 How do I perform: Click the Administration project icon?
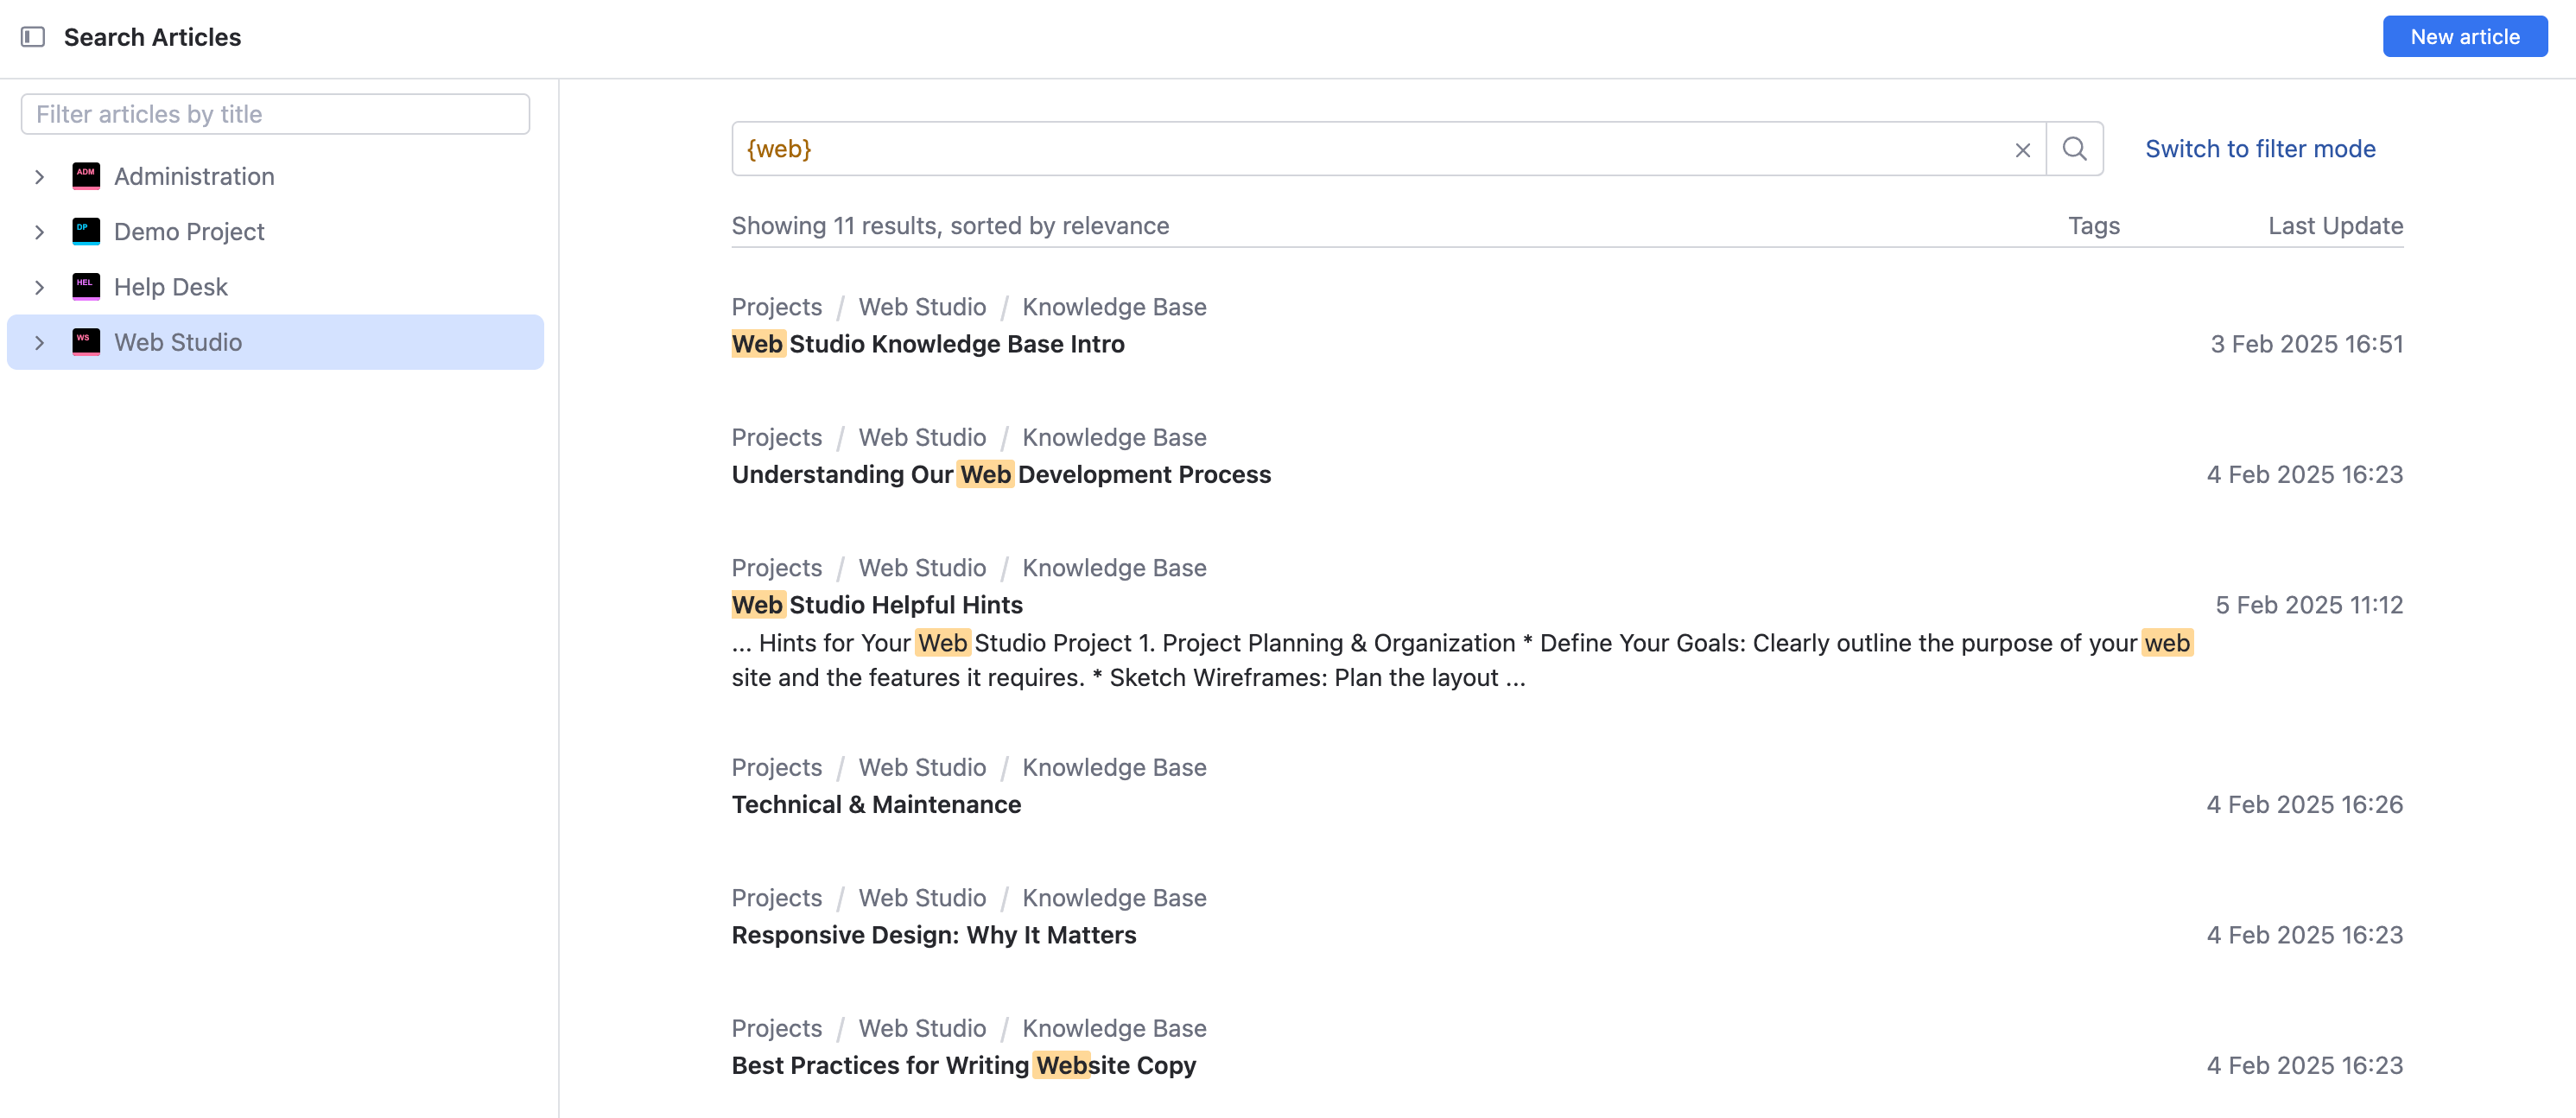tap(86, 176)
